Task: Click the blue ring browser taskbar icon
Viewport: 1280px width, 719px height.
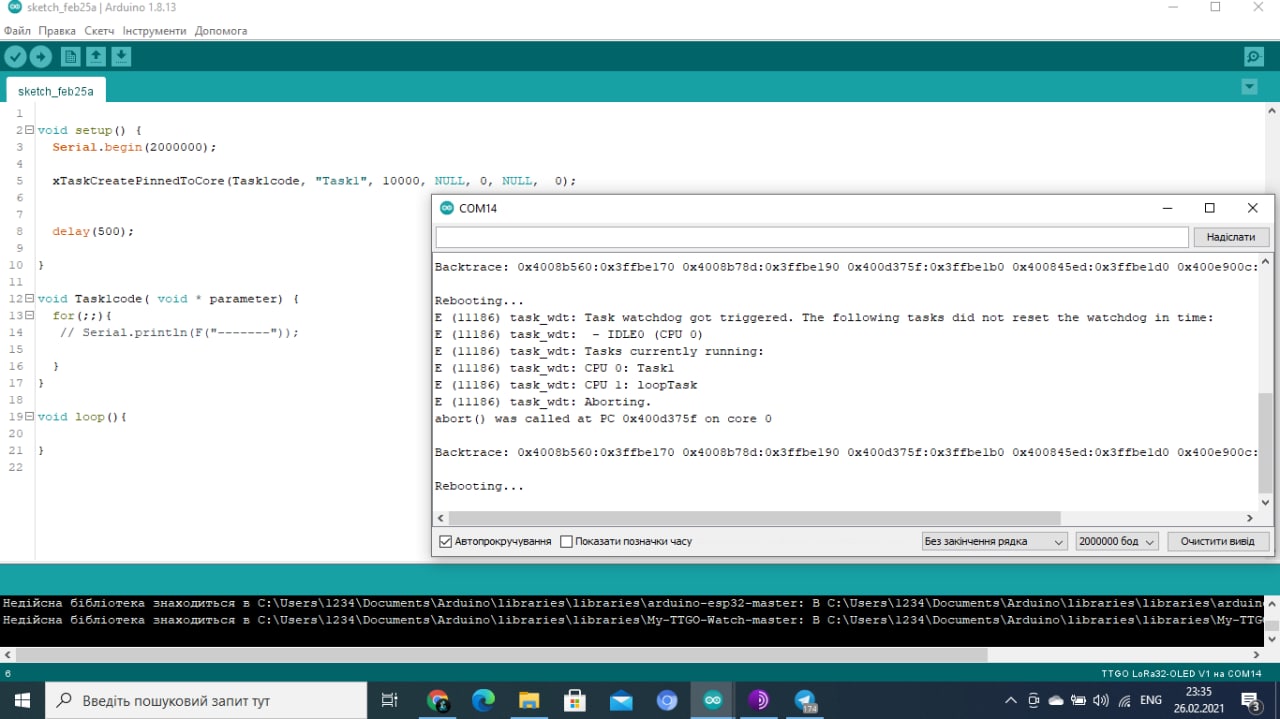Action: (x=667, y=700)
